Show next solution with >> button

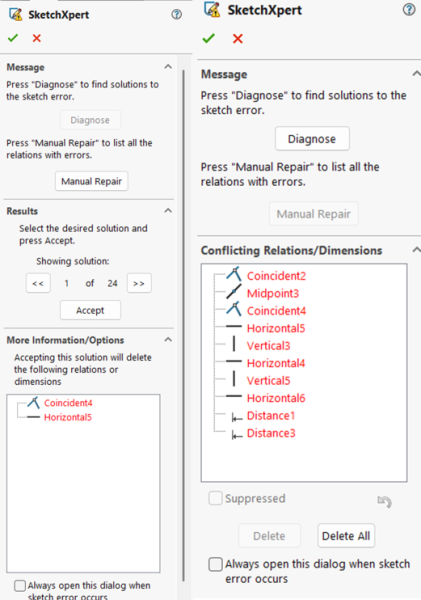139,283
